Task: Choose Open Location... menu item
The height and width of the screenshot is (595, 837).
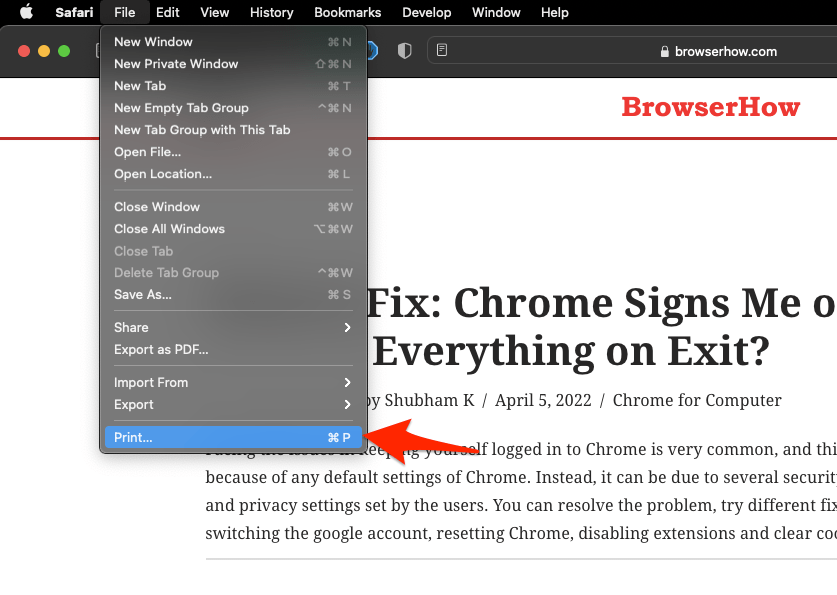Action: [233, 174]
